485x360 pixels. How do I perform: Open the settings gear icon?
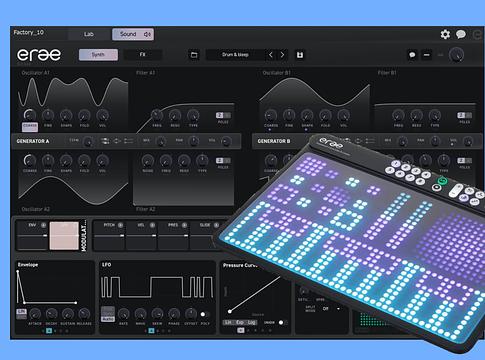[x=445, y=34]
